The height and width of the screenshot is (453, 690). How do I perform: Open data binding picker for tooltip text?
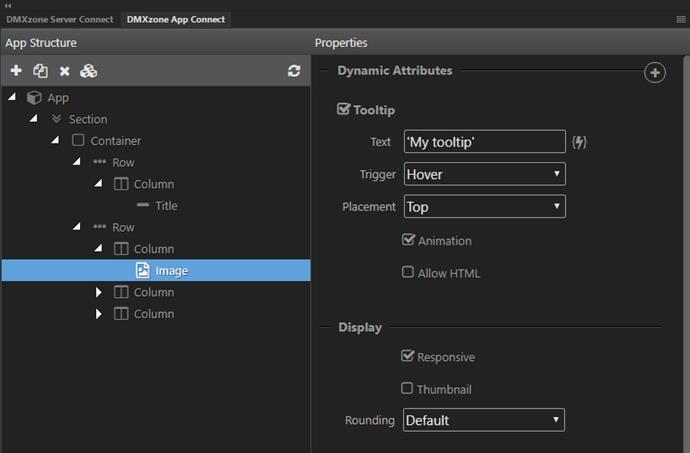click(x=579, y=142)
